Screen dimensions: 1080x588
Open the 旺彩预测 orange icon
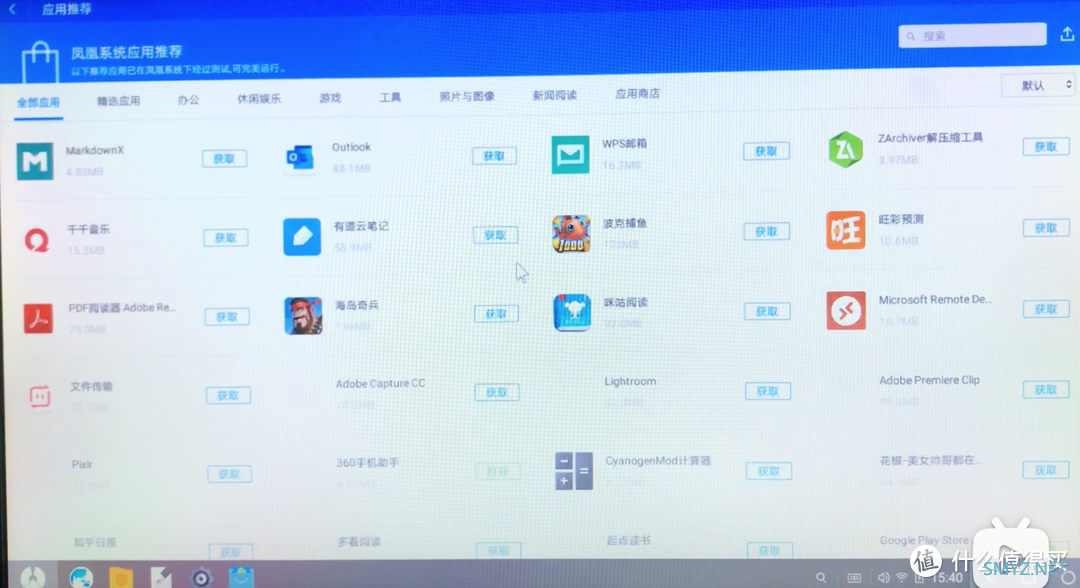[845, 230]
